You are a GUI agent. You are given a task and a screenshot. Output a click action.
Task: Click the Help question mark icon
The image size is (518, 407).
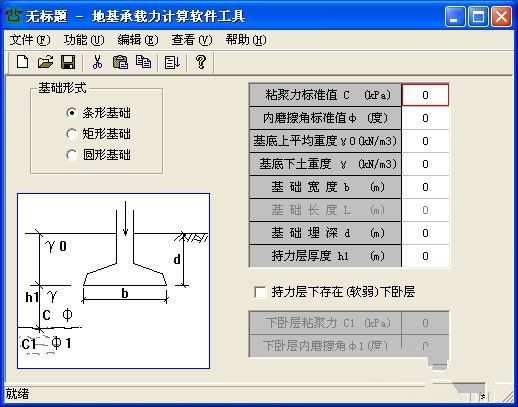(x=201, y=62)
